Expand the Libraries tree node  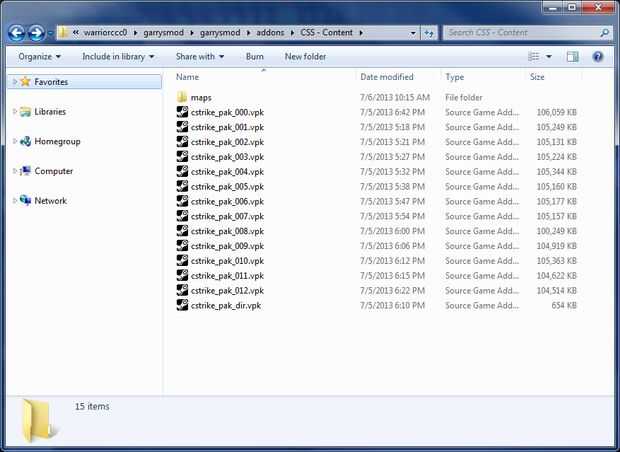pyautogui.click(x=15, y=112)
